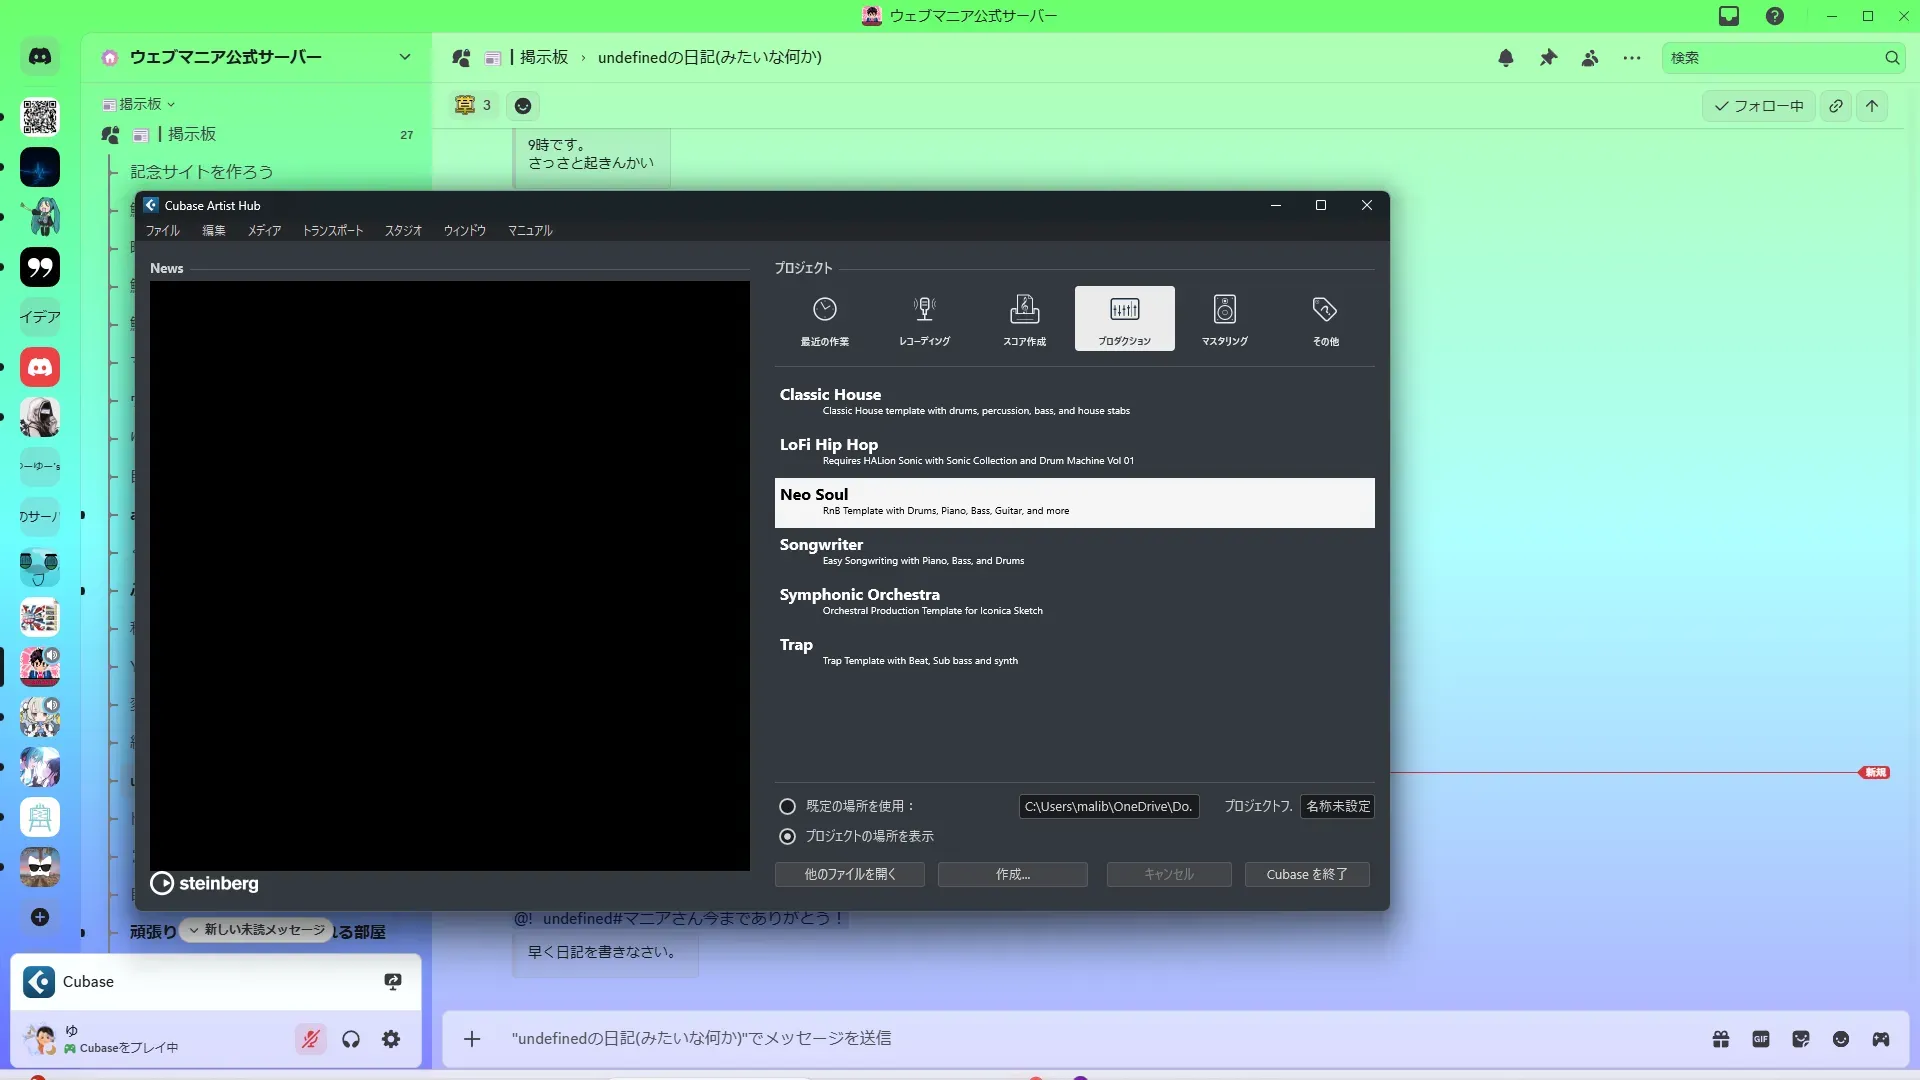Select the プロジェクトの場所を表示 radio button
Screen dimensions: 1920x1080
[x=788, y=836]
